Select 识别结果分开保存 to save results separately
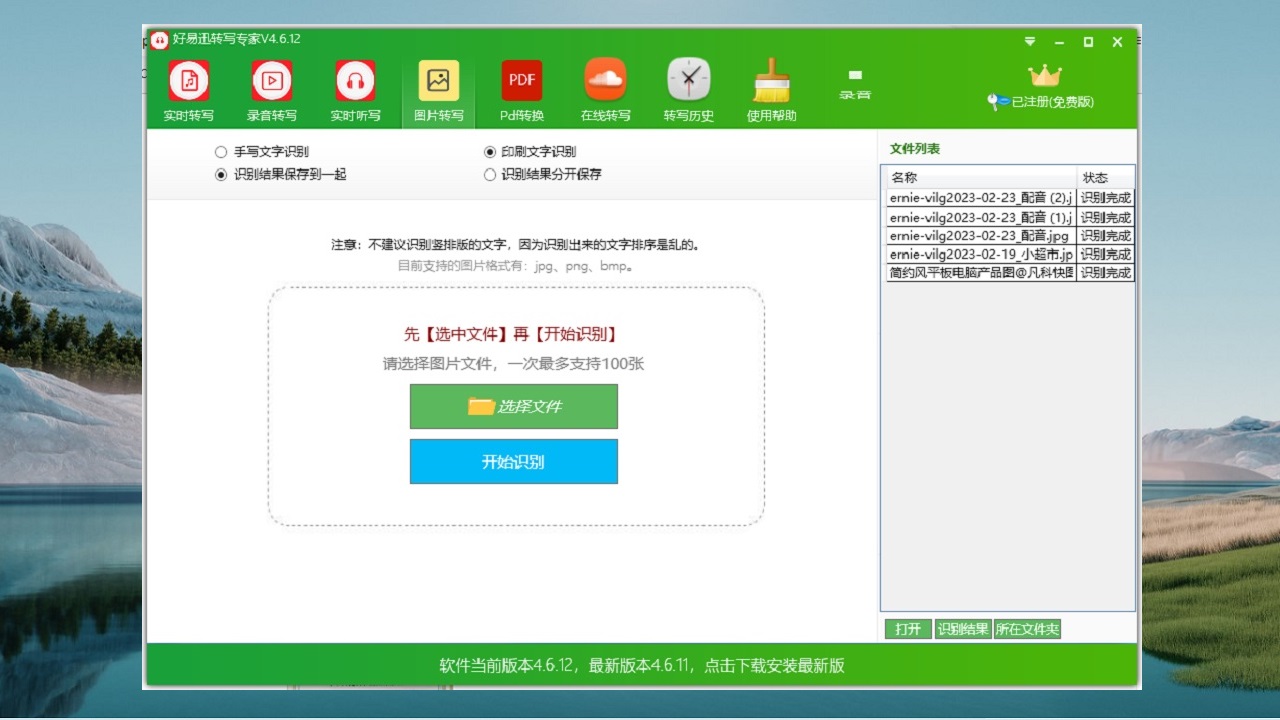1280x720 pixels. click(x=490, y=174)
